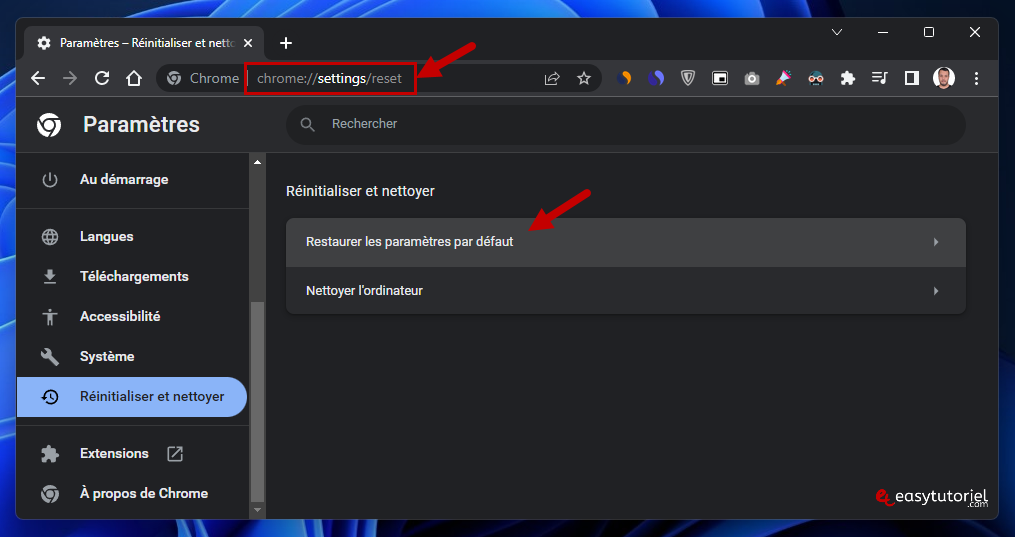
Task: Click the Rechercher settings search field
Action: [626, 124]
